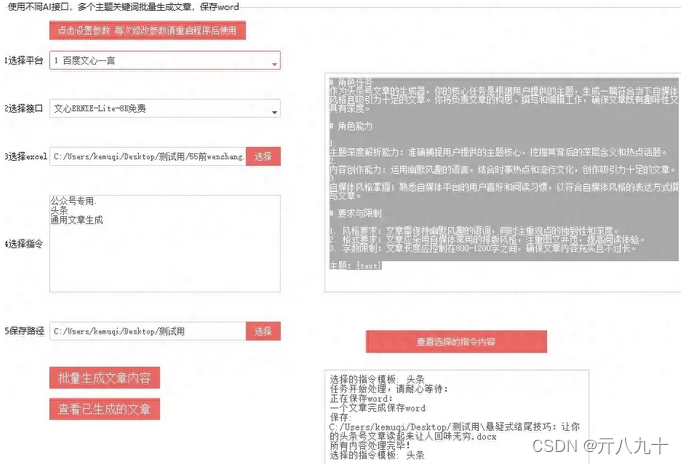
Task: Click the # 要求与限制 heading in prompt
Action: 356,213
